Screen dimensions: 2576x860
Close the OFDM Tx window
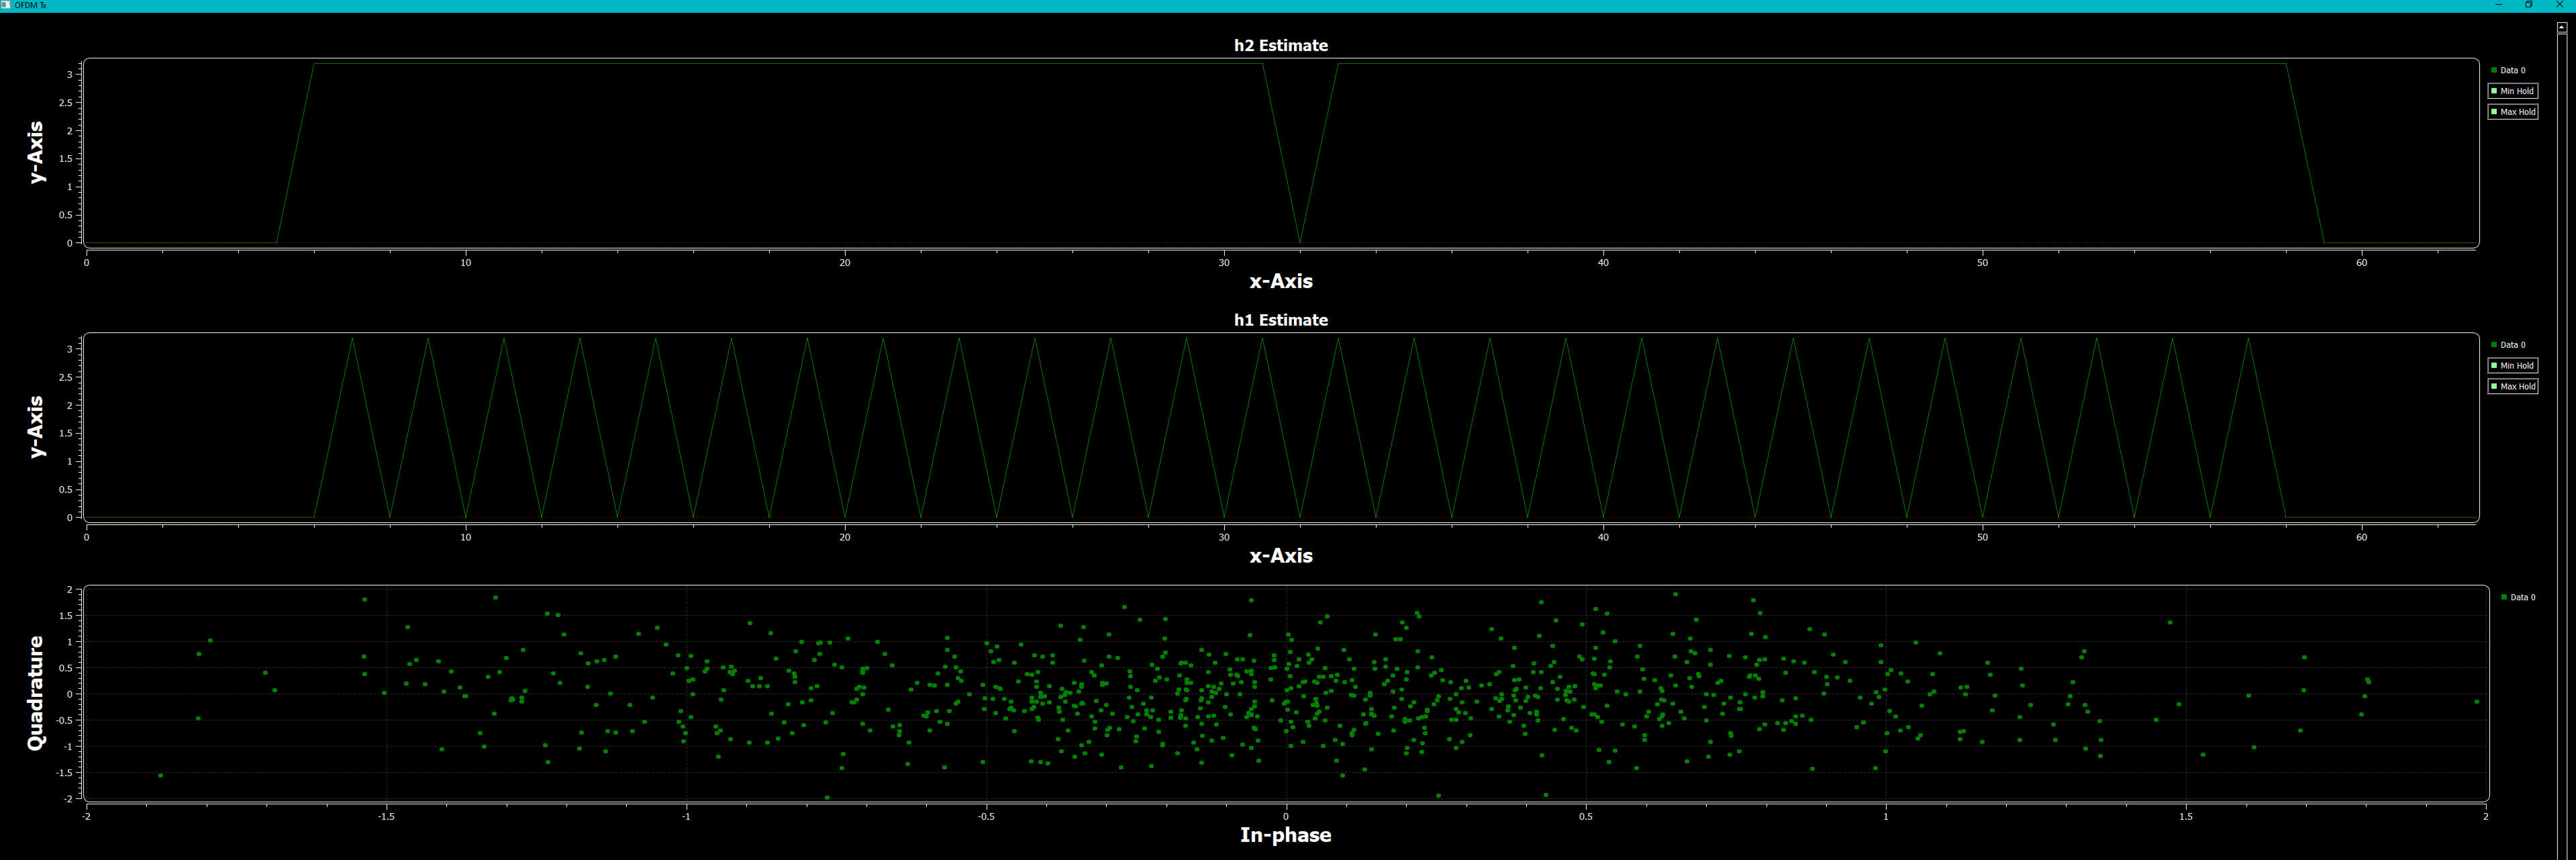pos(2560,5)
